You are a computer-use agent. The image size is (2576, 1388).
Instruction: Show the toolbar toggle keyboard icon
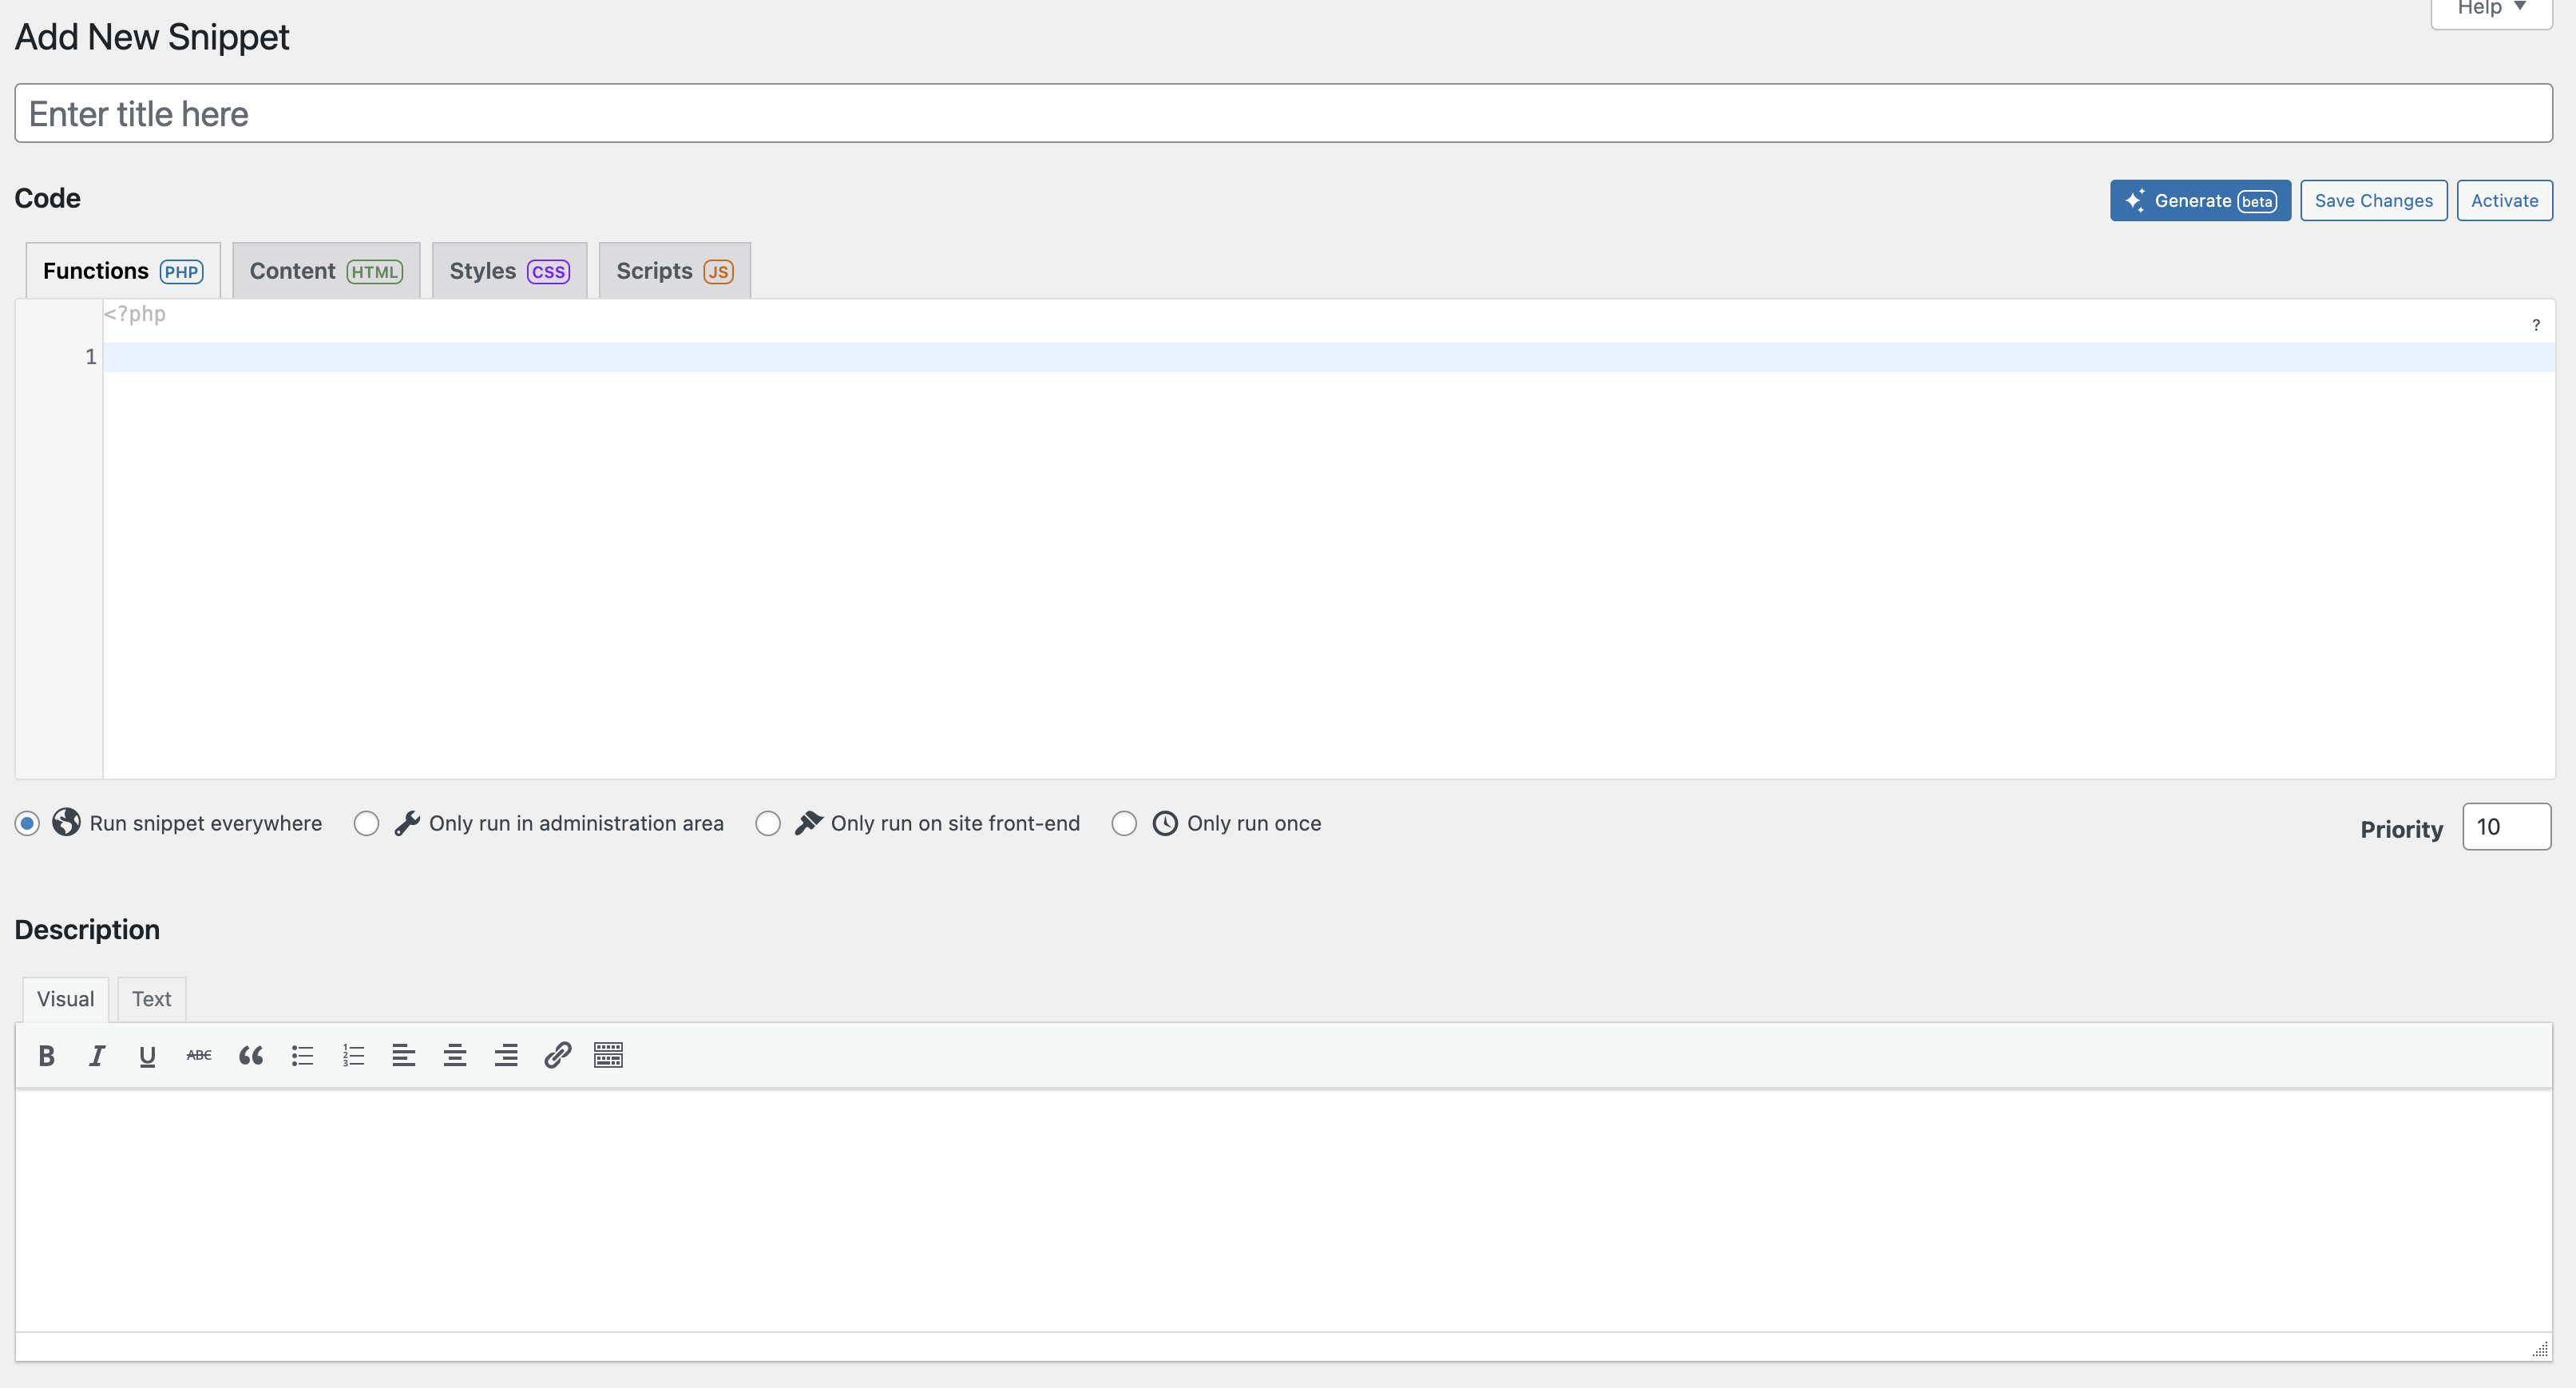(x=608, y=1055)
